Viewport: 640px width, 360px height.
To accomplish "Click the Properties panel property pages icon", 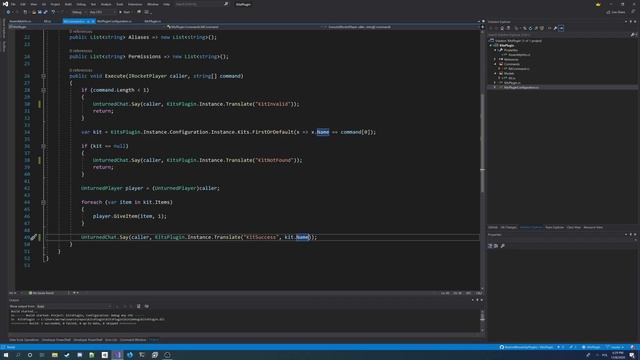I will 502,246.
